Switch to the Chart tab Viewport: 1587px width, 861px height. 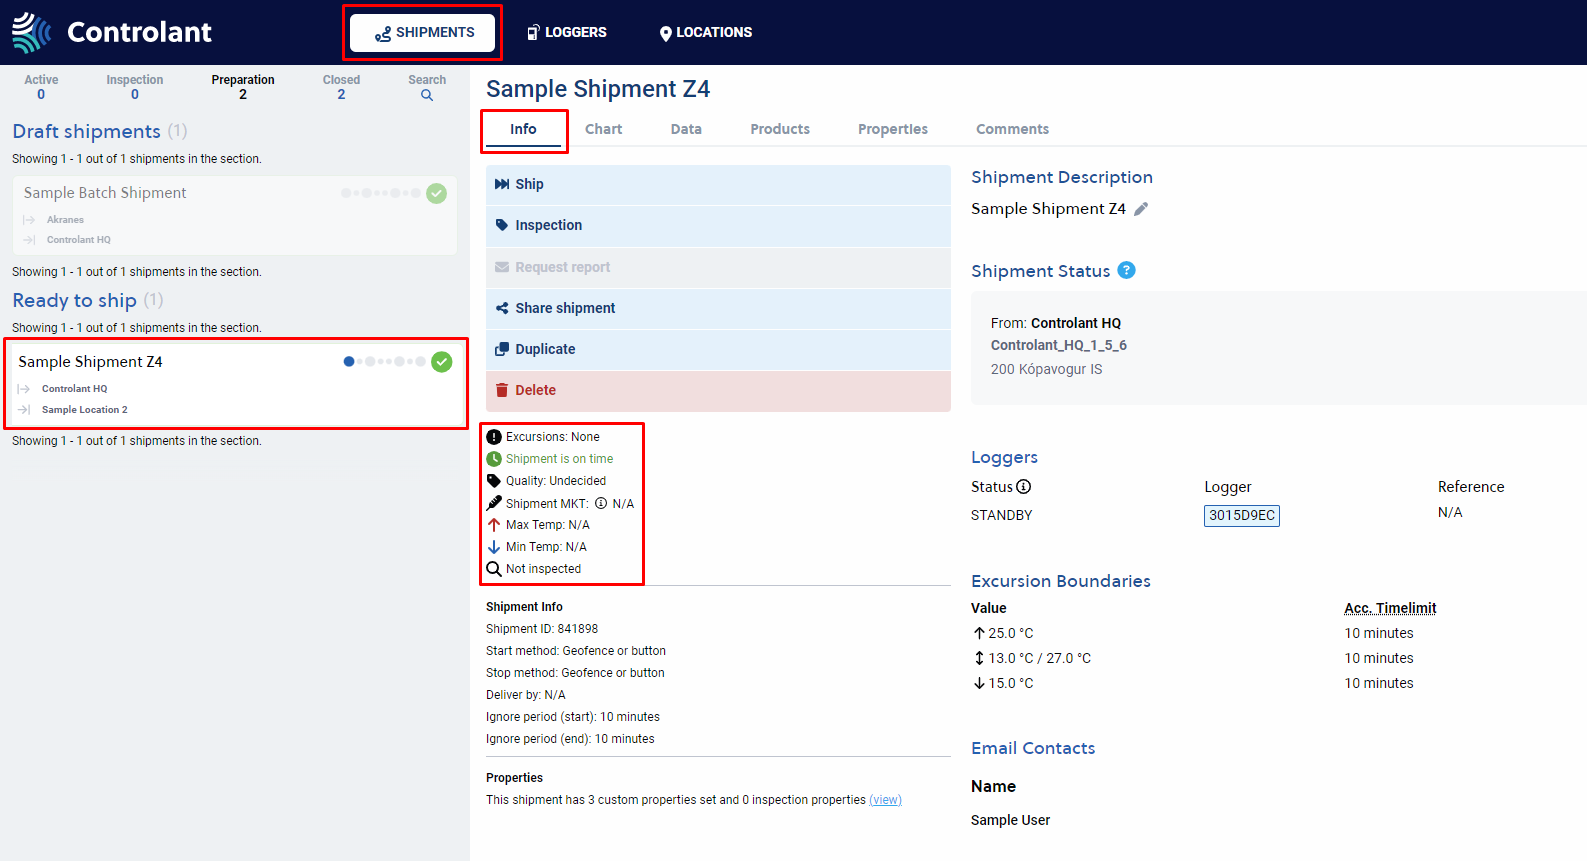click(603, 129)
